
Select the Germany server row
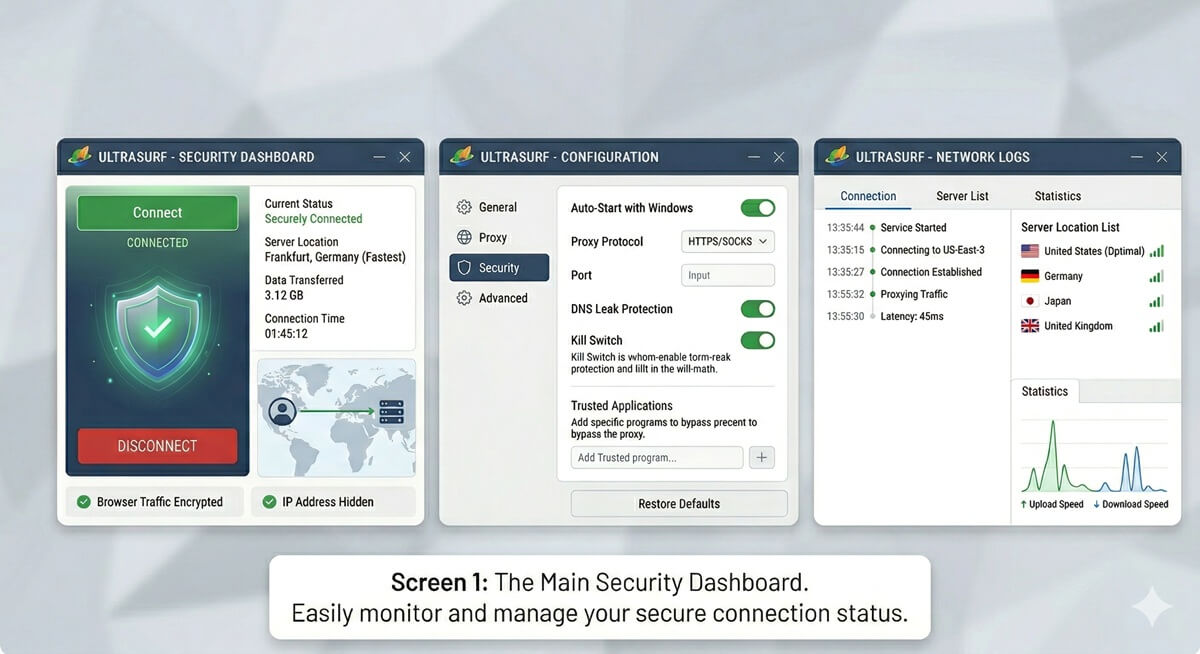click(x=1092, y=276)
